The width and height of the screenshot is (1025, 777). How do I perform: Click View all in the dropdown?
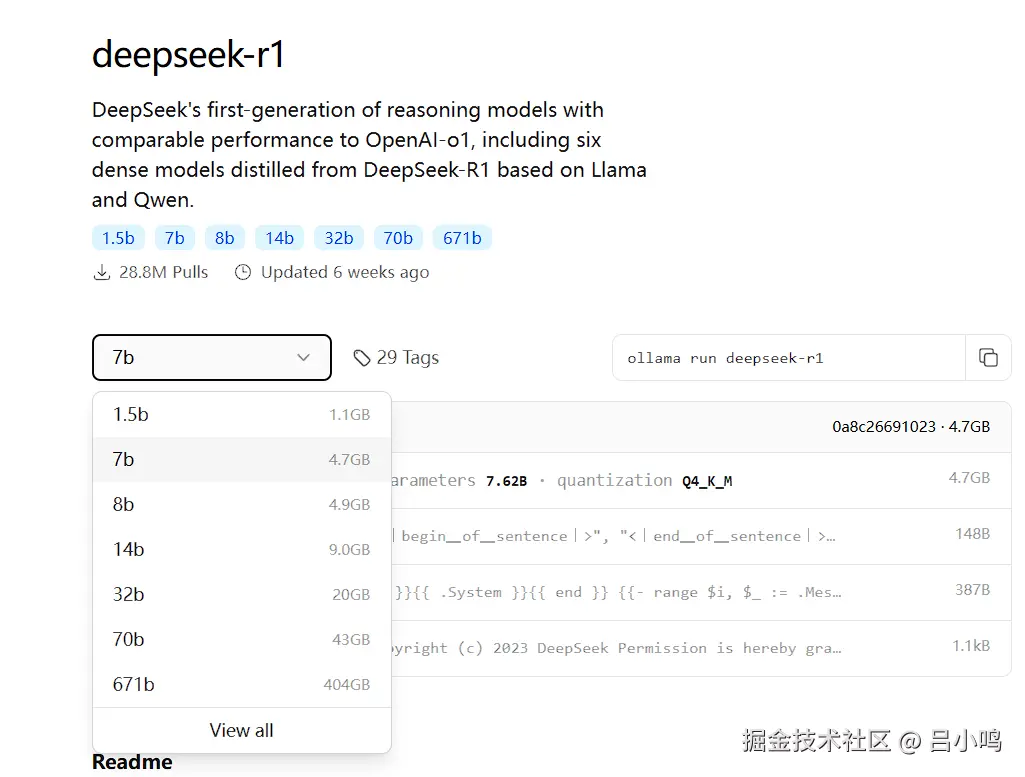pos(241,730)
